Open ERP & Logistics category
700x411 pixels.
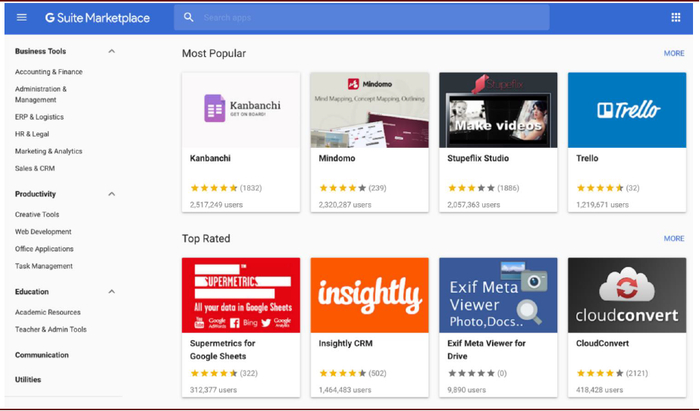(x=39, y=117)
